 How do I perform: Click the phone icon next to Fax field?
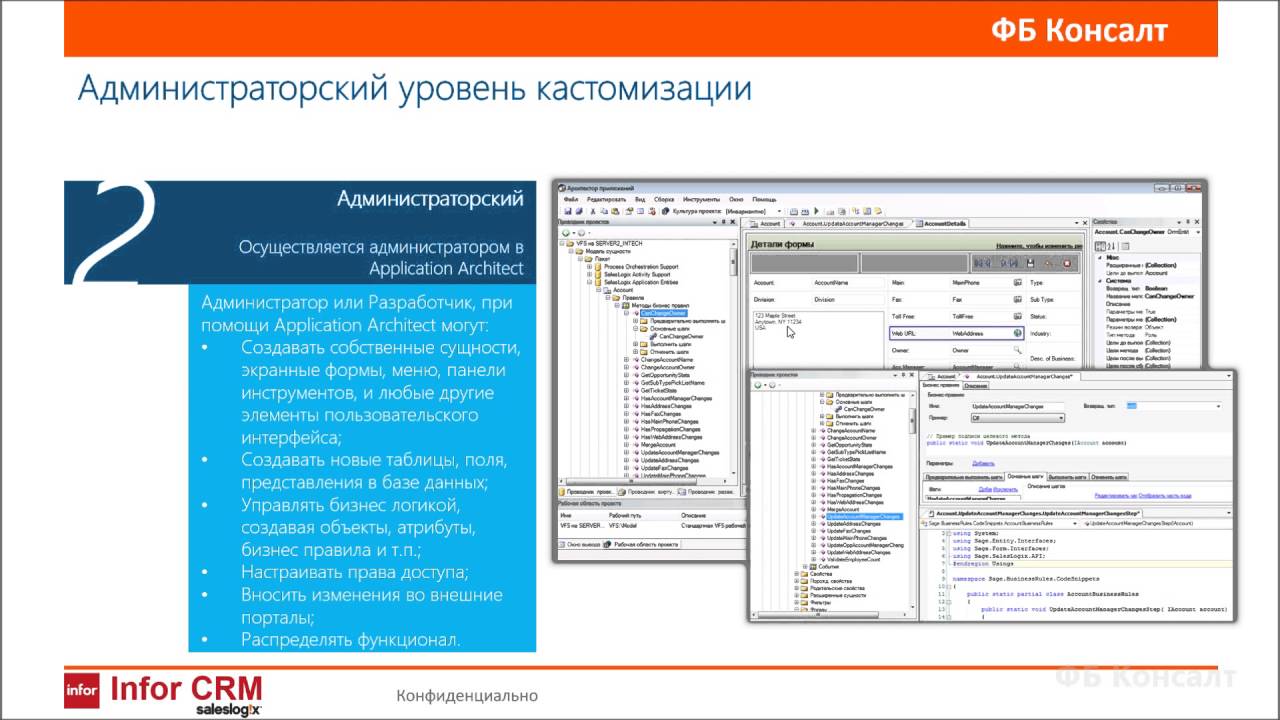point(1018,299)
